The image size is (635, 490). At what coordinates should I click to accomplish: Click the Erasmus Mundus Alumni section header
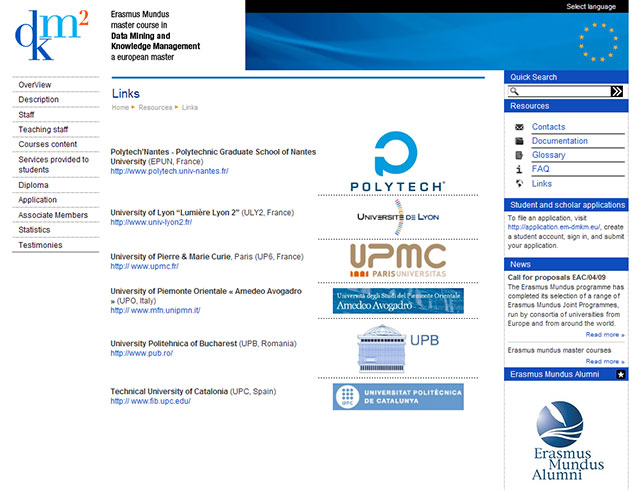click(x=566, y=375)
